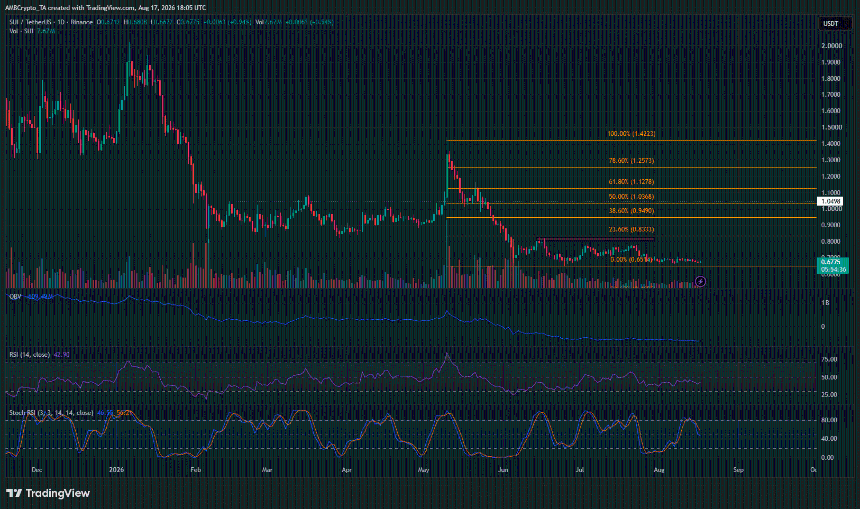
Task: Click the 61.80% (1.1278) Fibonacci label
Action: 631,182
